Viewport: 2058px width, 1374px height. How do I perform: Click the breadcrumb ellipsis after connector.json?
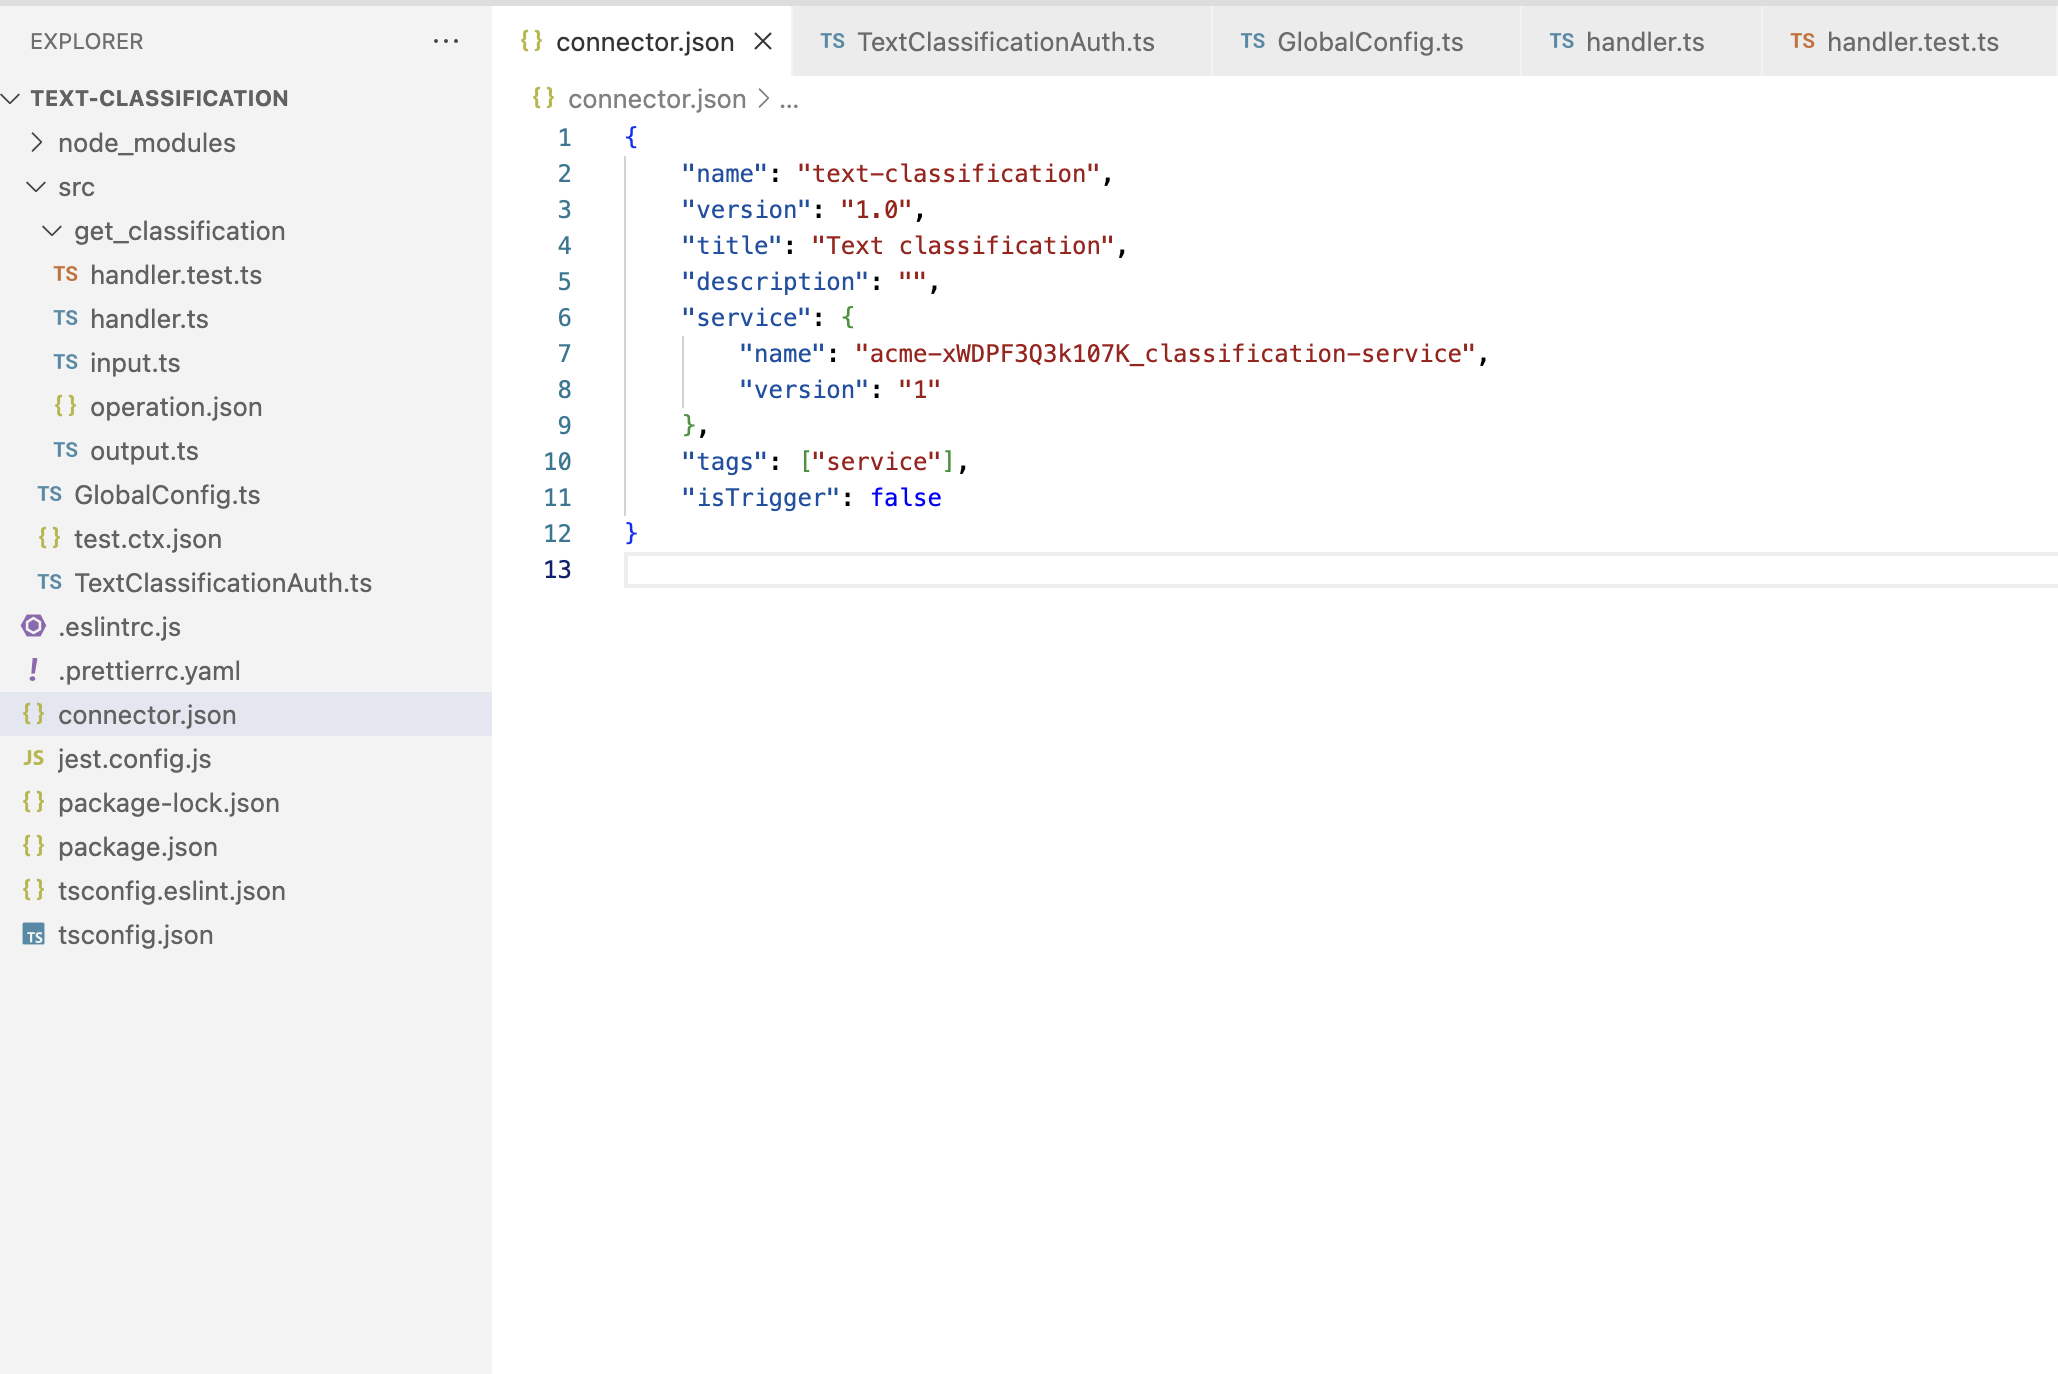click(x=789, y=99)
